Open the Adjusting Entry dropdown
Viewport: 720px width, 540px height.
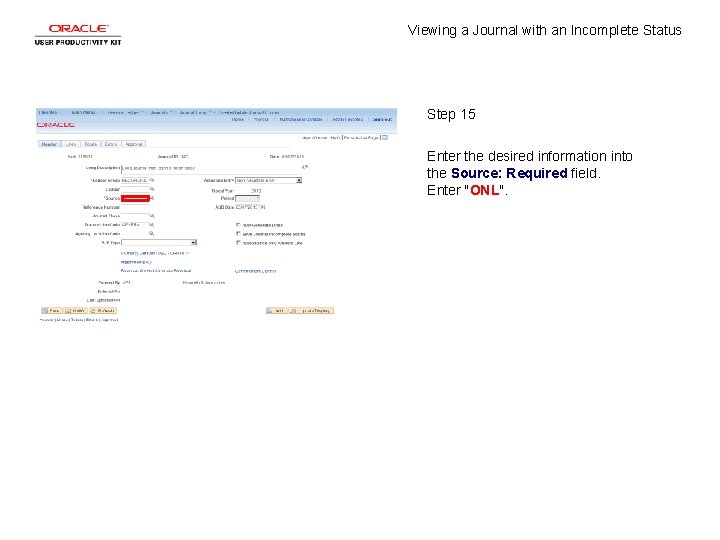(269, 180)
